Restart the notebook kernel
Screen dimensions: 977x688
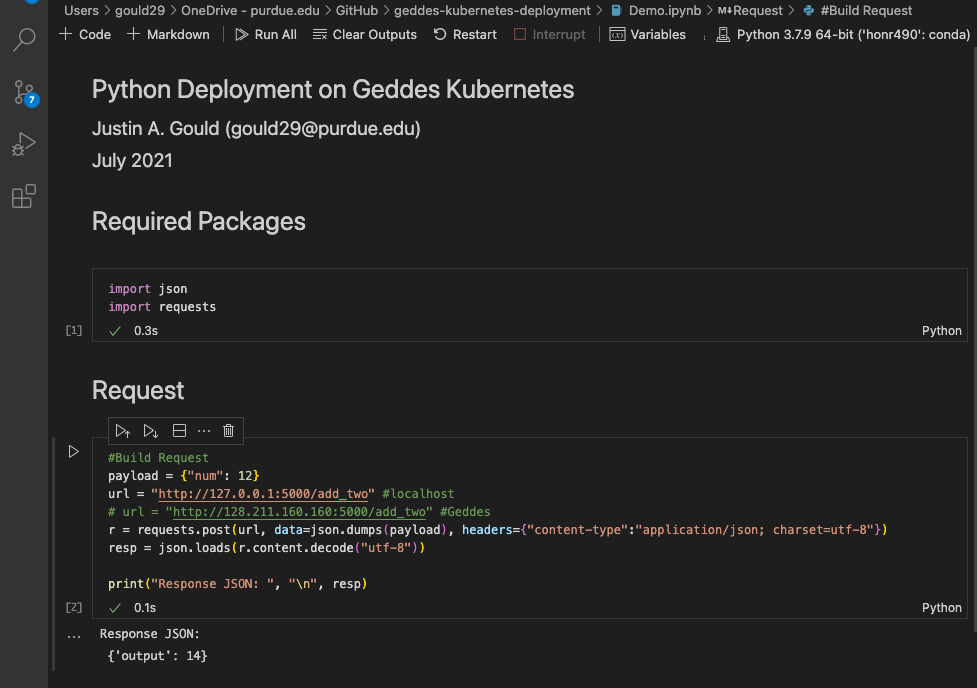point(464,34)
